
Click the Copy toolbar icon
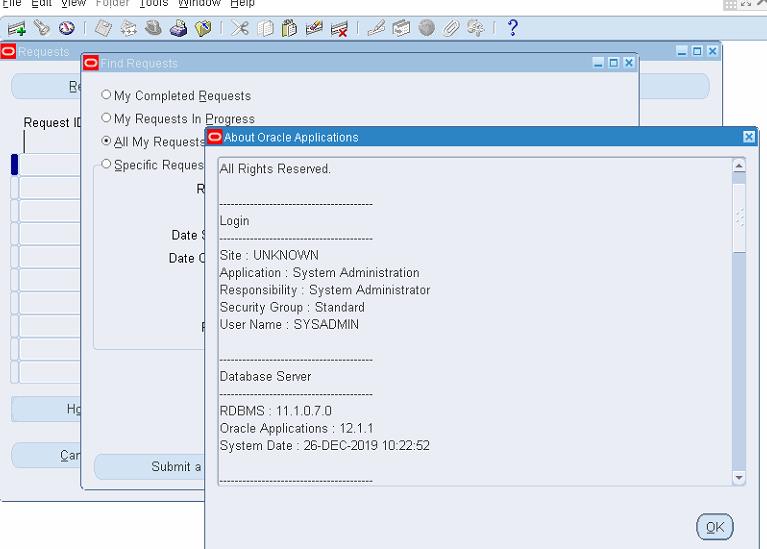[265, 28]
